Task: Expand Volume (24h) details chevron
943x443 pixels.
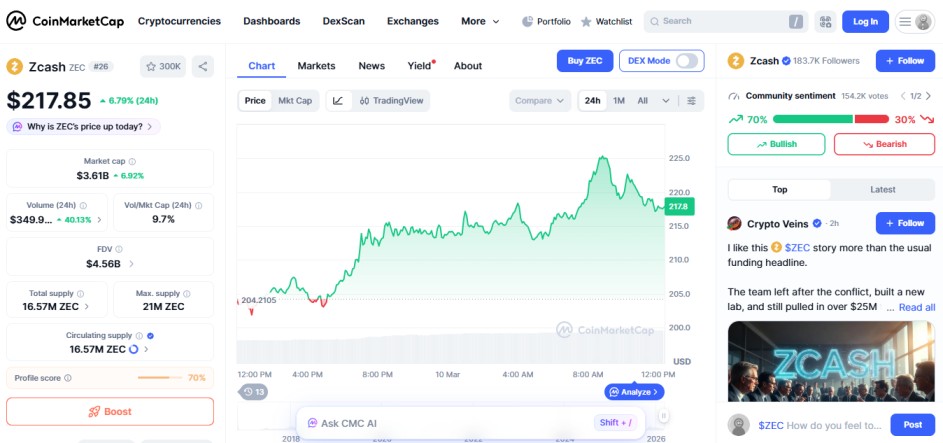Action: tap(99, 220)
